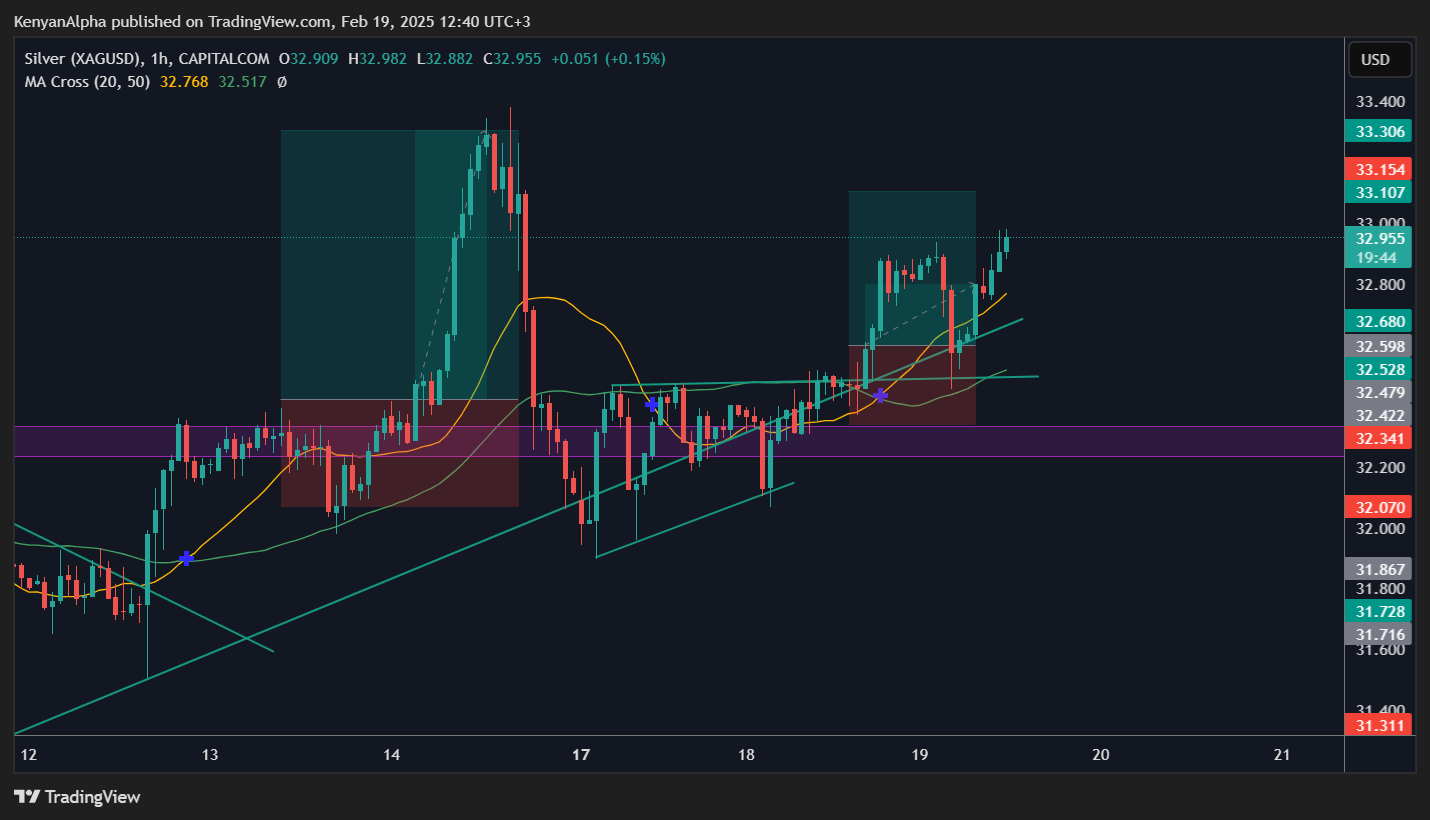Click the 31.600 price axis tick
The image size is (1430, 820).
point(1380,649)
